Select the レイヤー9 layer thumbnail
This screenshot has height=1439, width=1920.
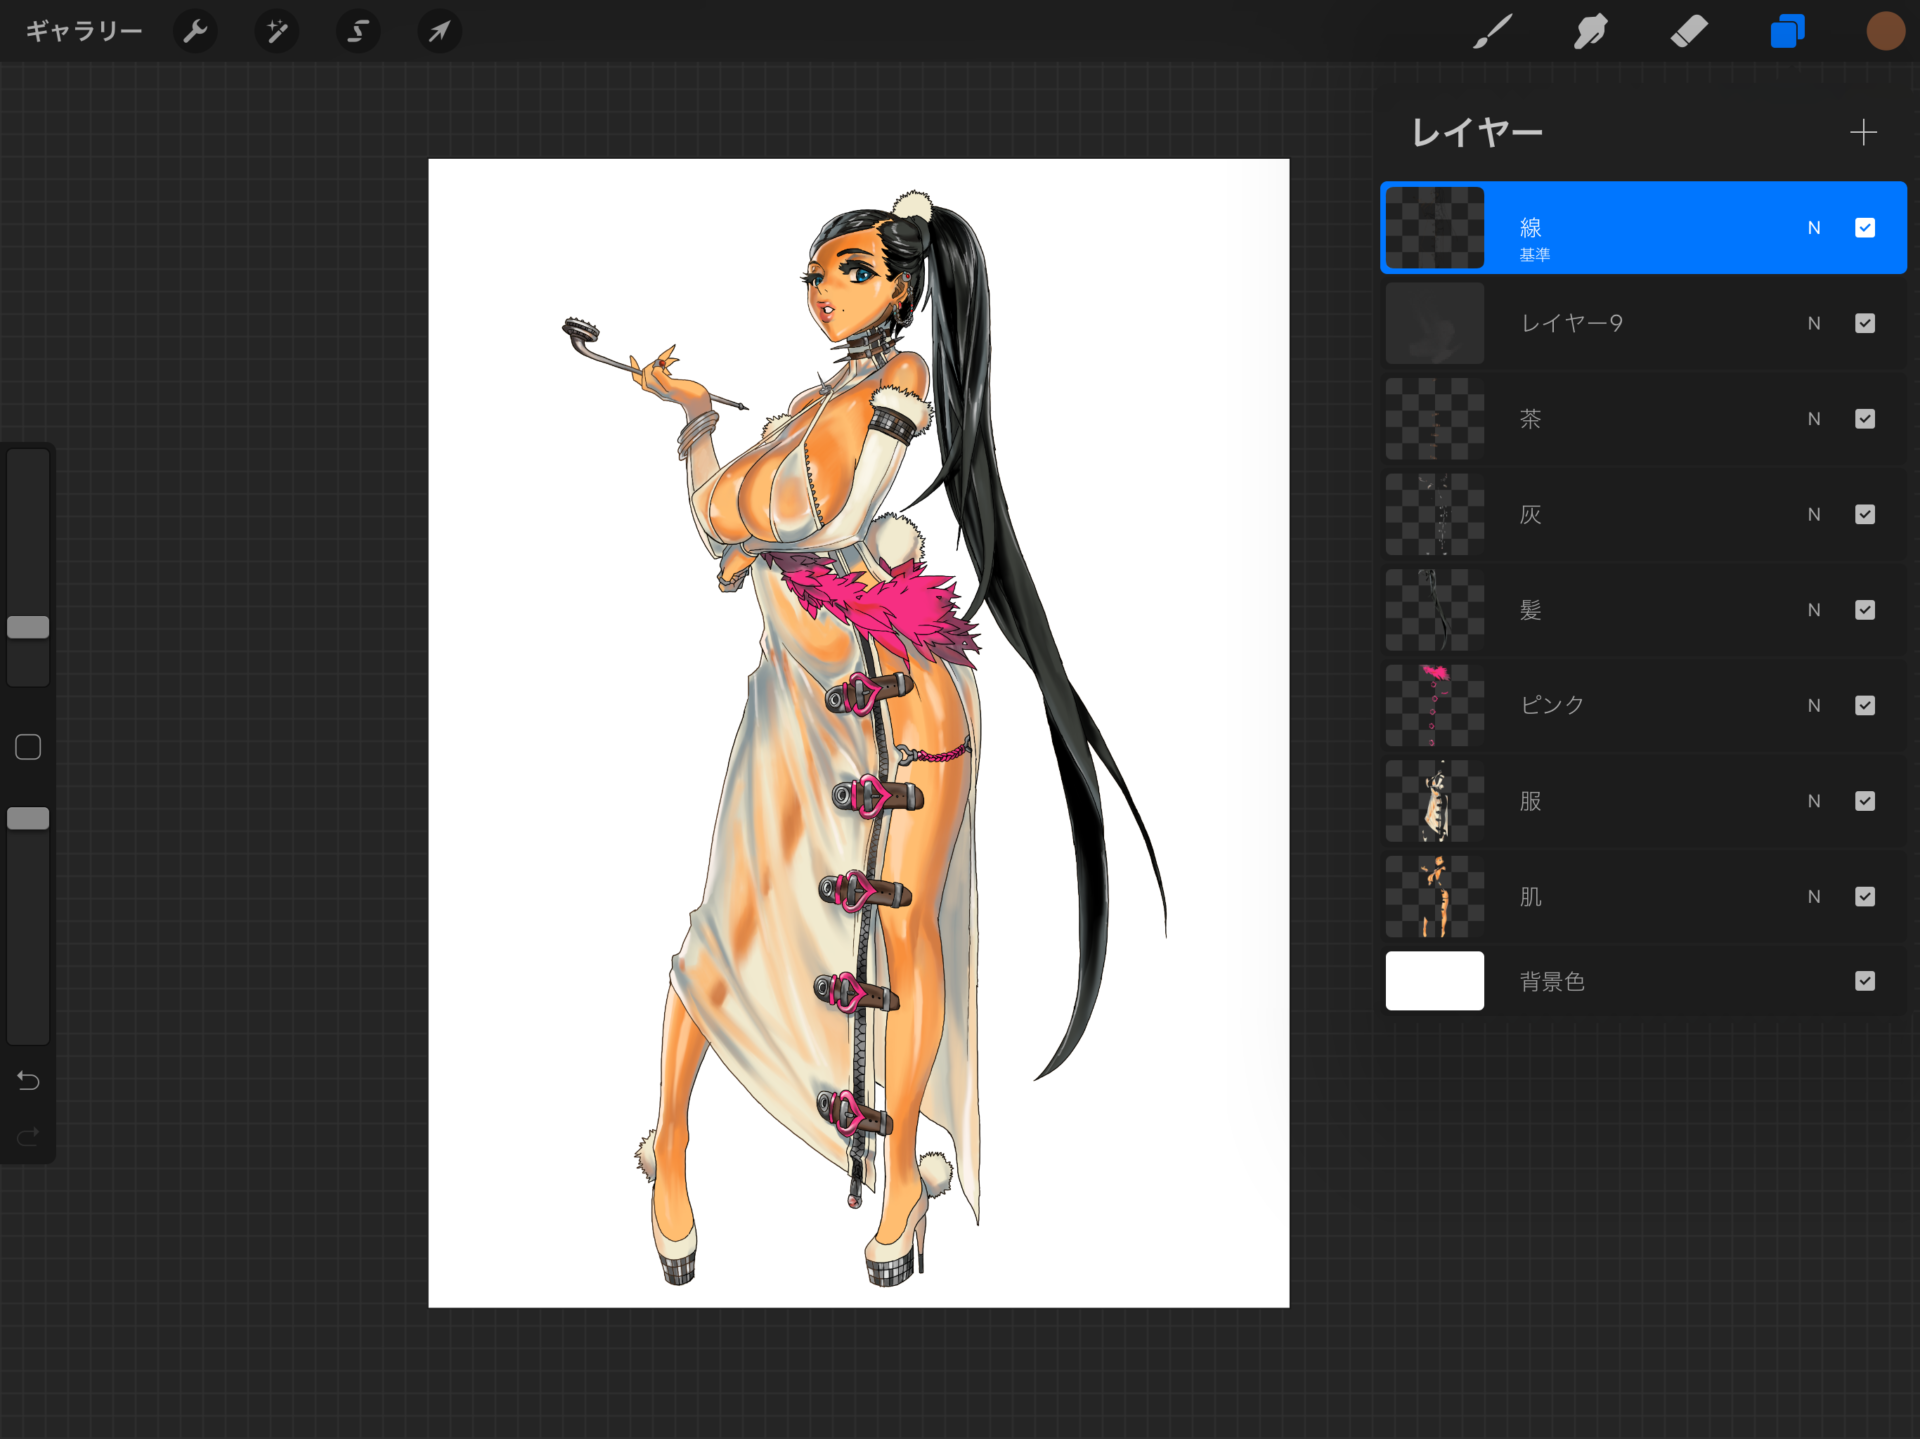coord(1434,323)
